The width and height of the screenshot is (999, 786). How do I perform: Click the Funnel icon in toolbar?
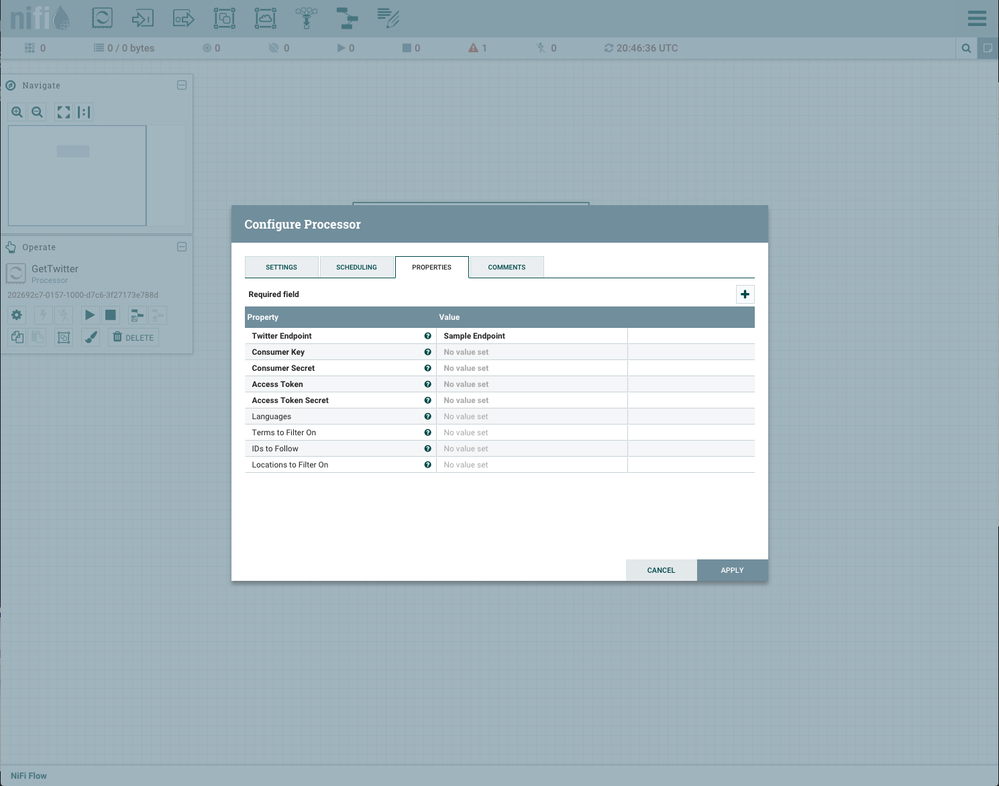(306, 17)
